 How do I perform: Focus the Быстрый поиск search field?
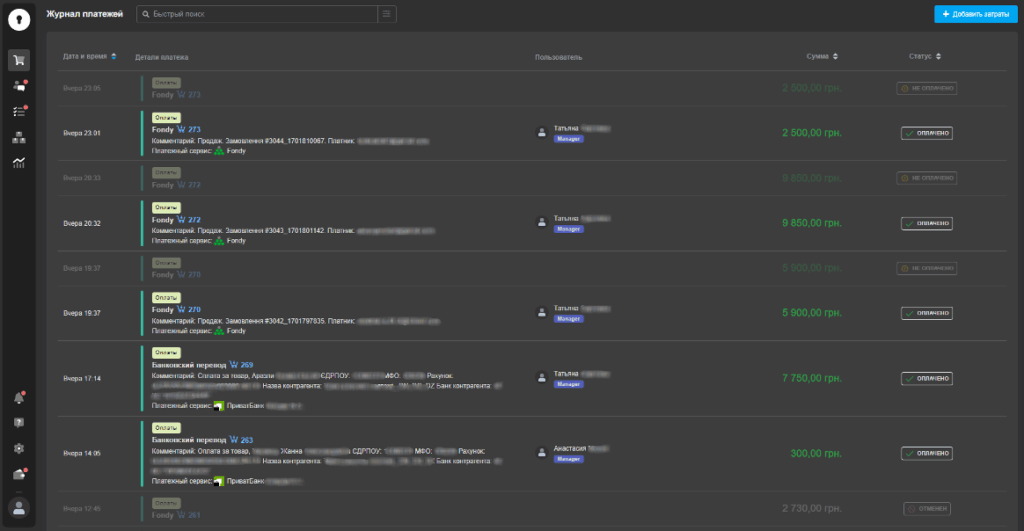[260, 14]
